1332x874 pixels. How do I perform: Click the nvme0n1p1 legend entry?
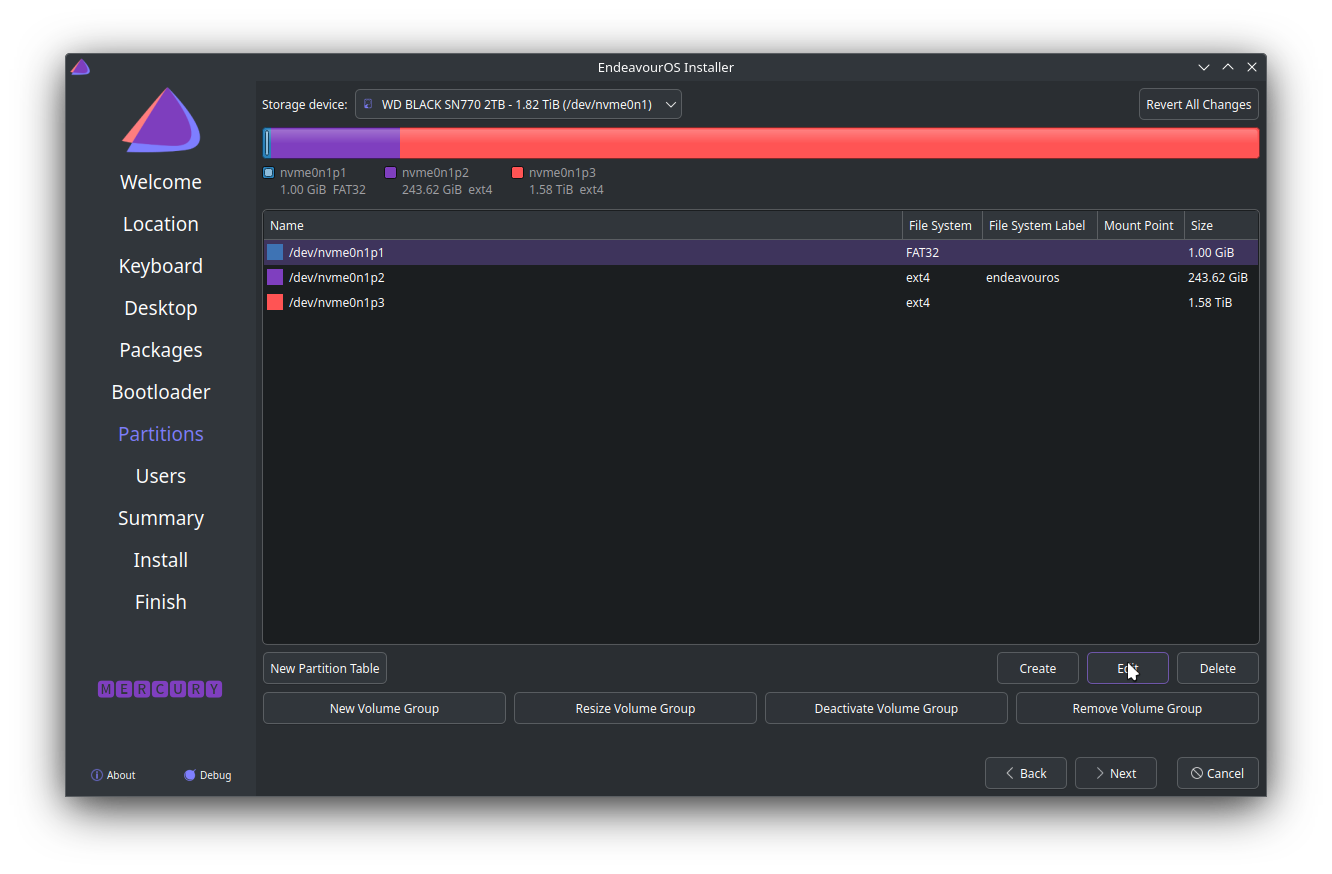click(314, 181)
